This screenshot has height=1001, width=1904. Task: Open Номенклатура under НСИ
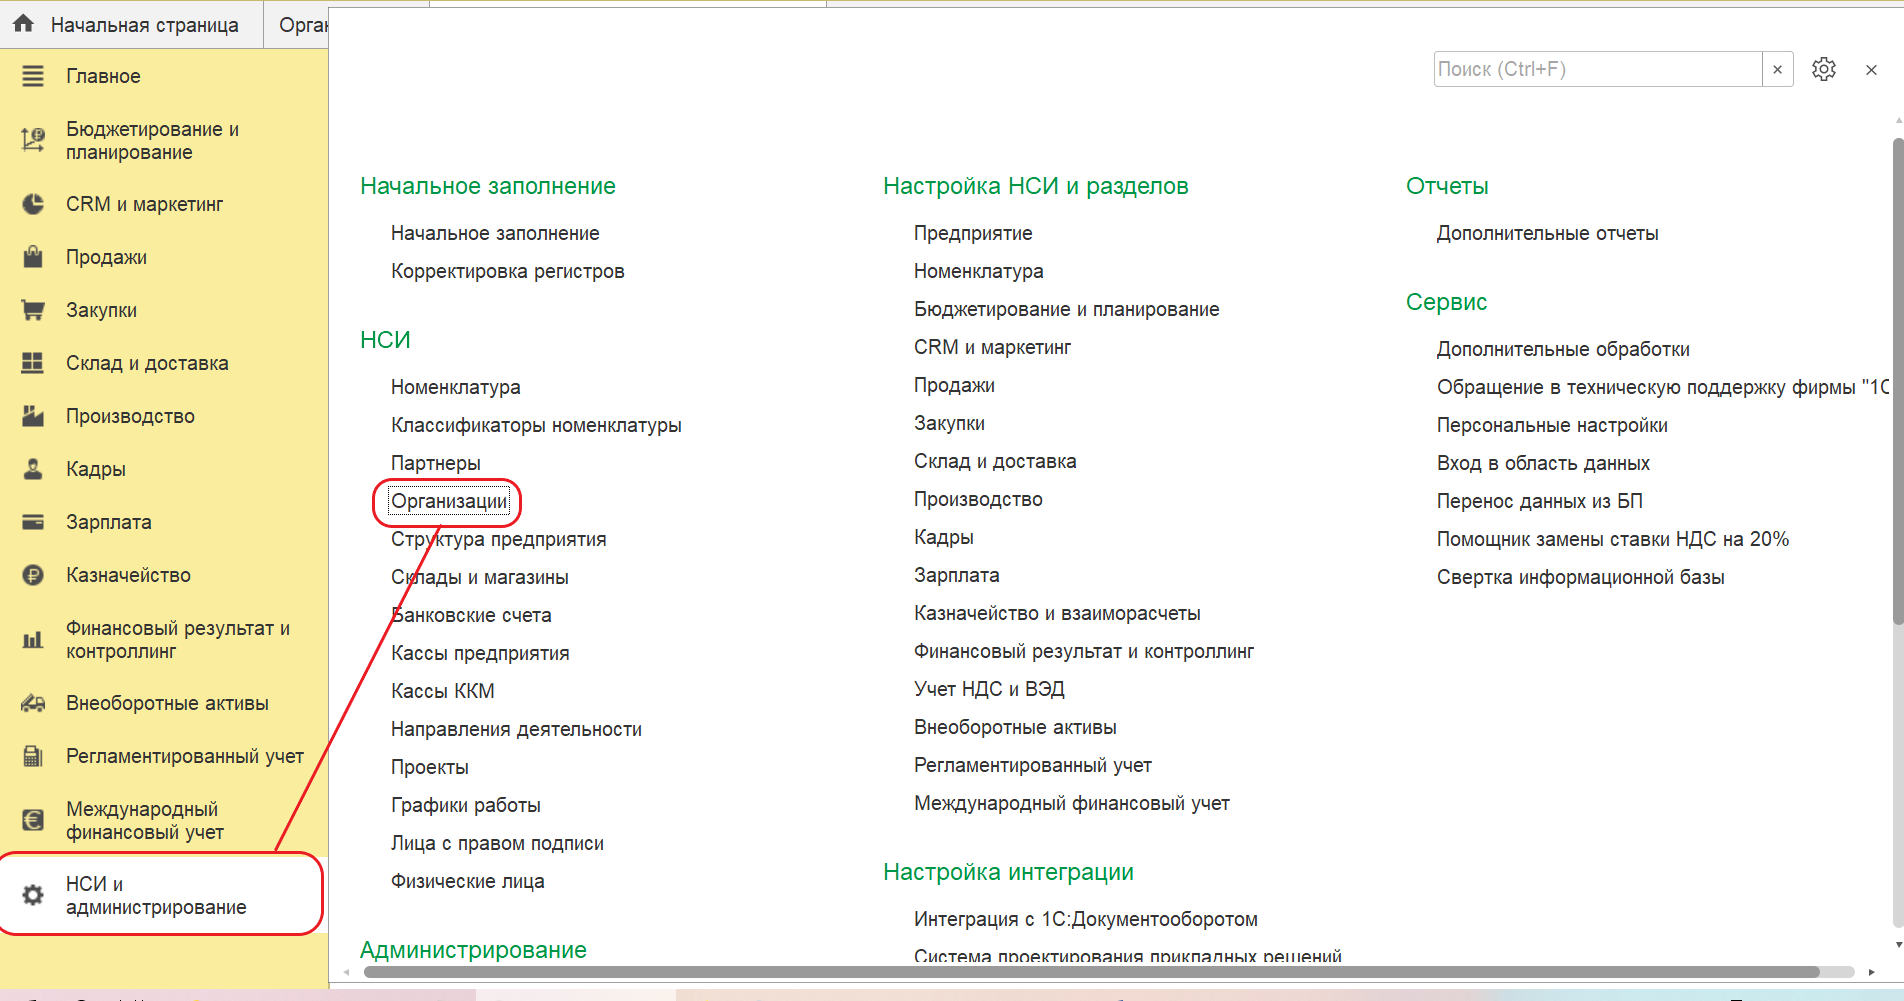click(455, 387)
